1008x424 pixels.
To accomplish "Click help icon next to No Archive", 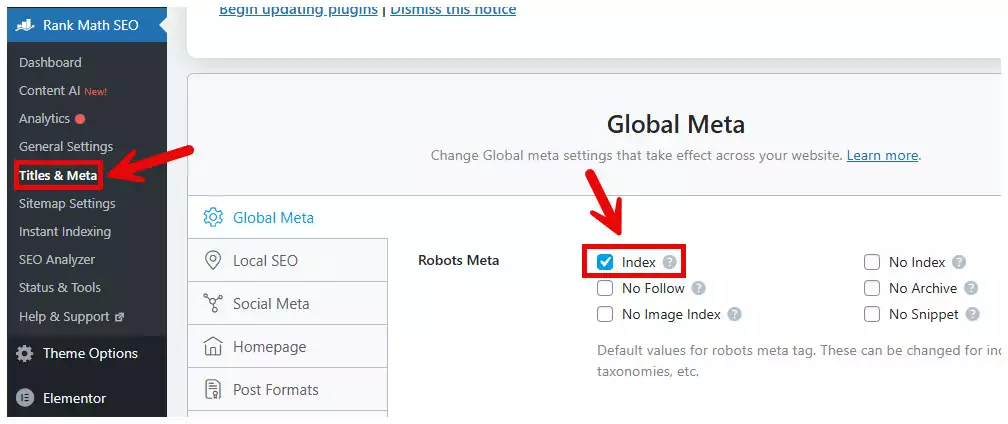I will (971, 288).
